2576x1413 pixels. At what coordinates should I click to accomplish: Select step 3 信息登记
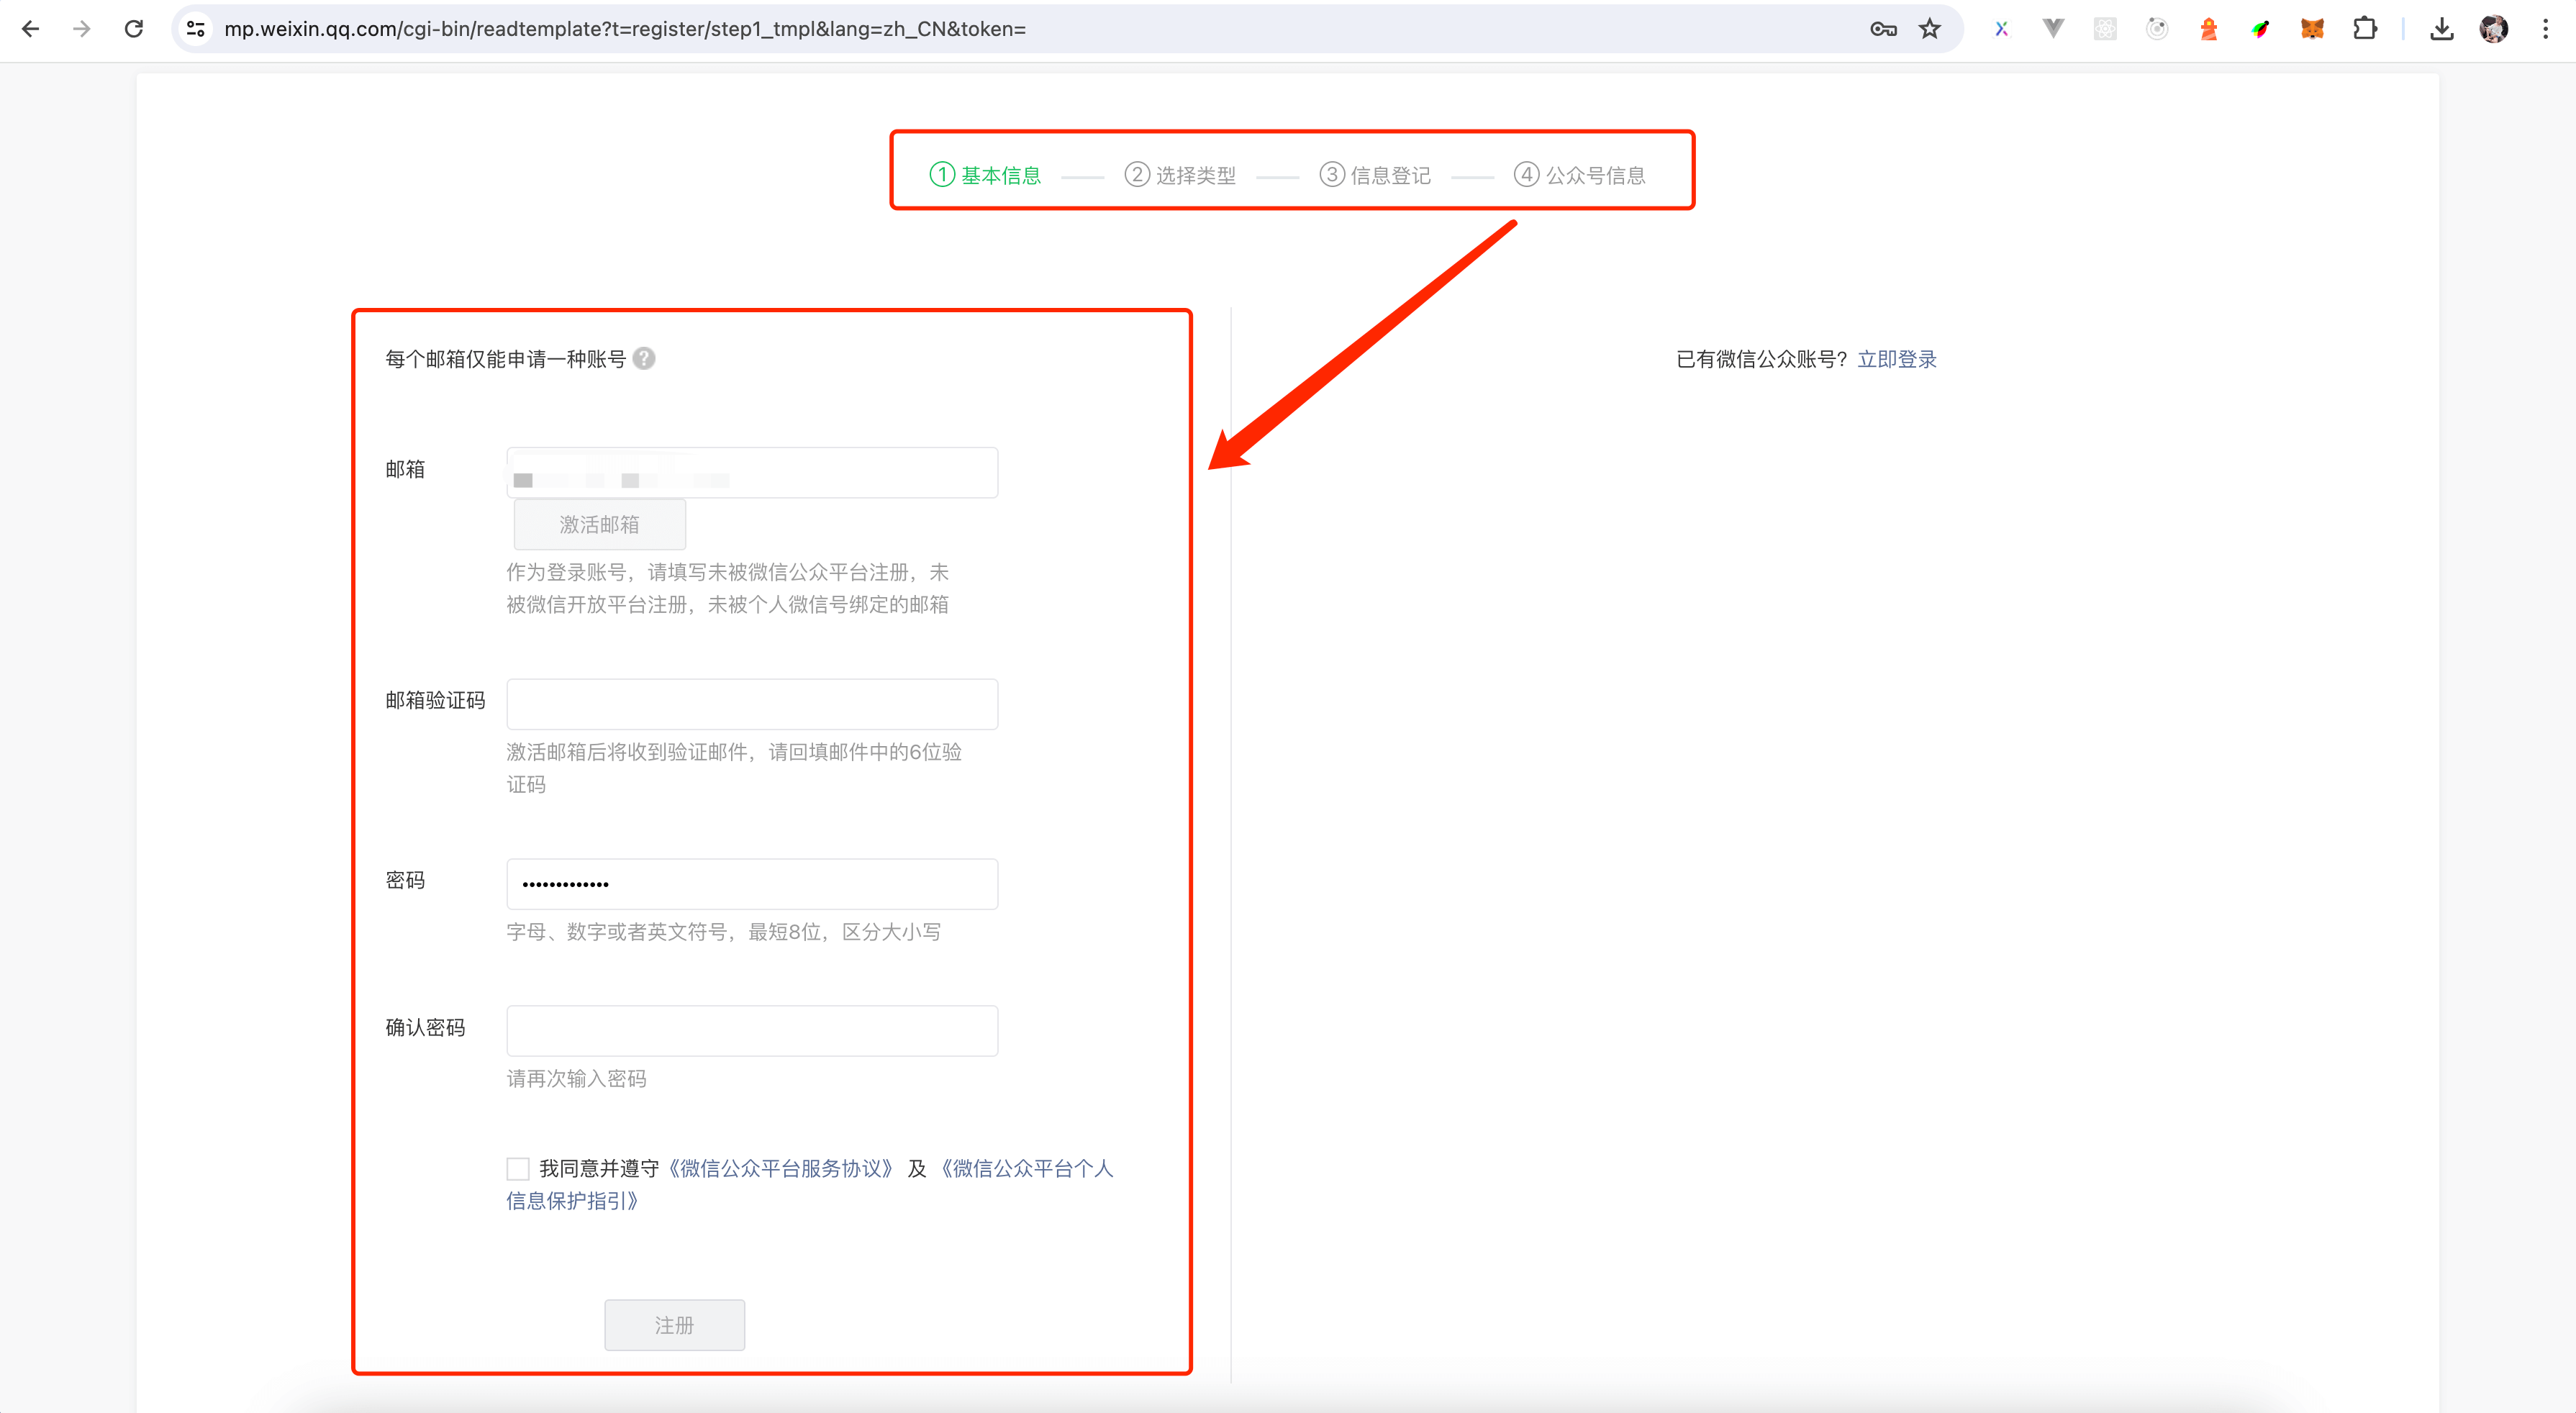[x=1375, y=175]
